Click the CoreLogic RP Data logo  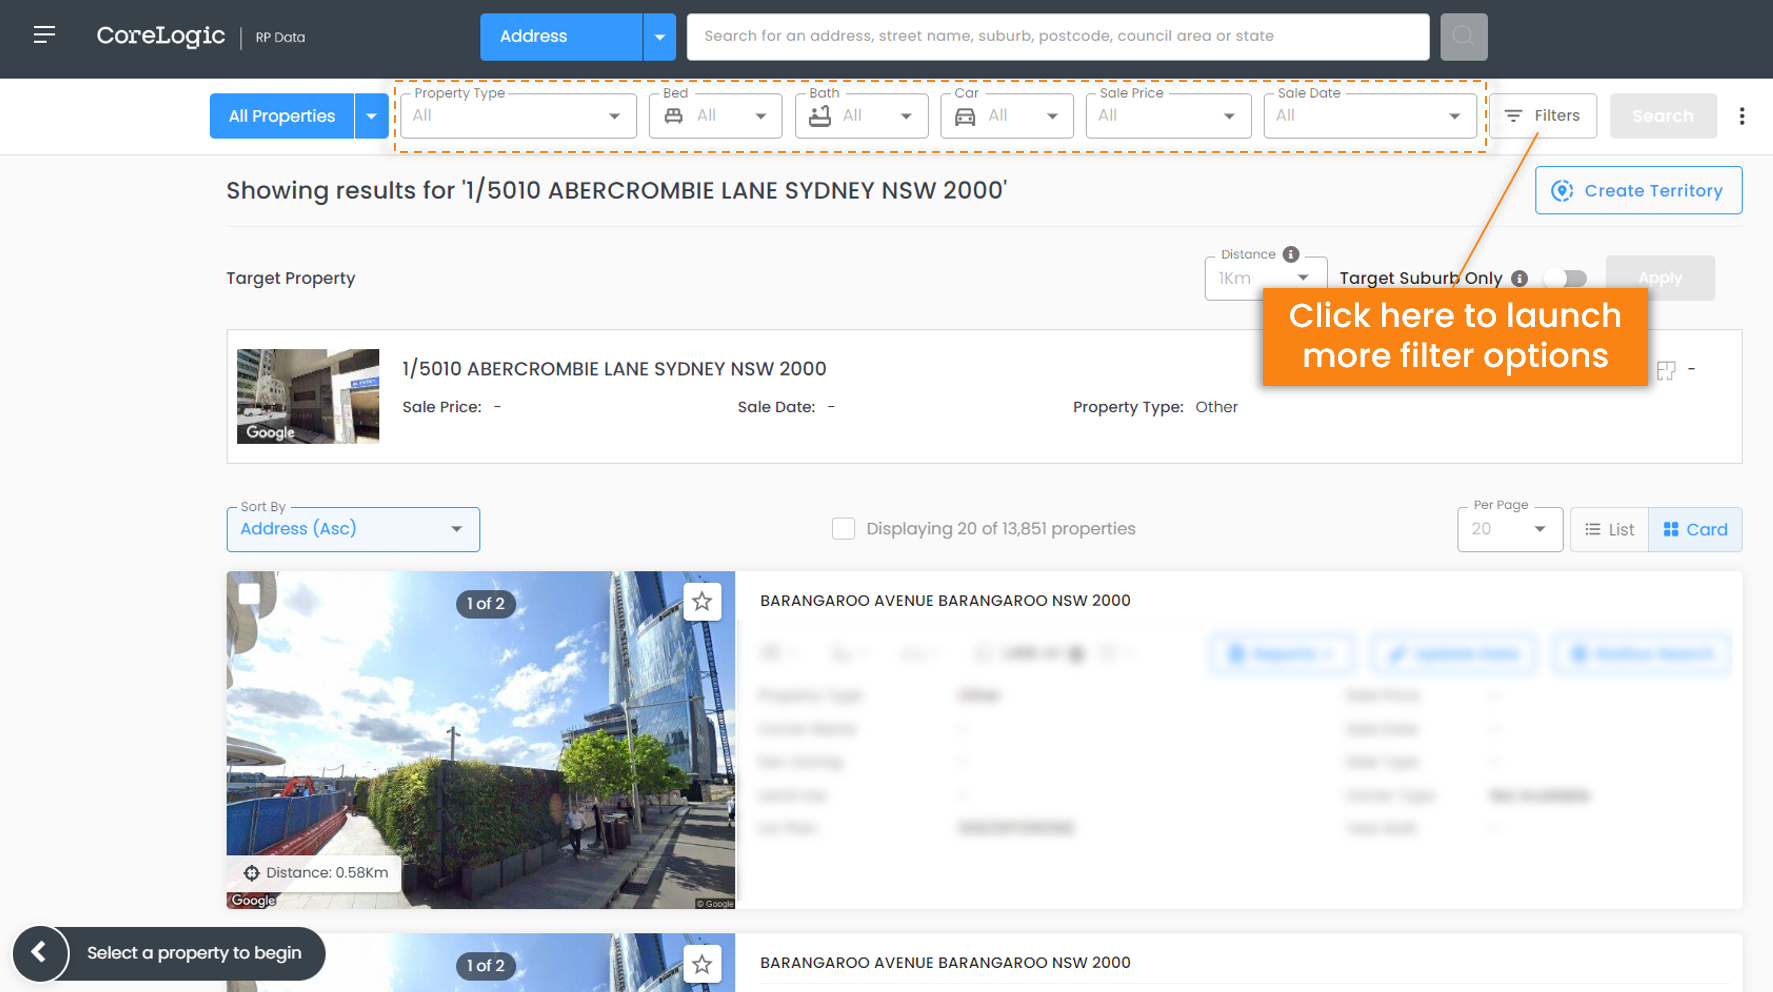(201, 36)
